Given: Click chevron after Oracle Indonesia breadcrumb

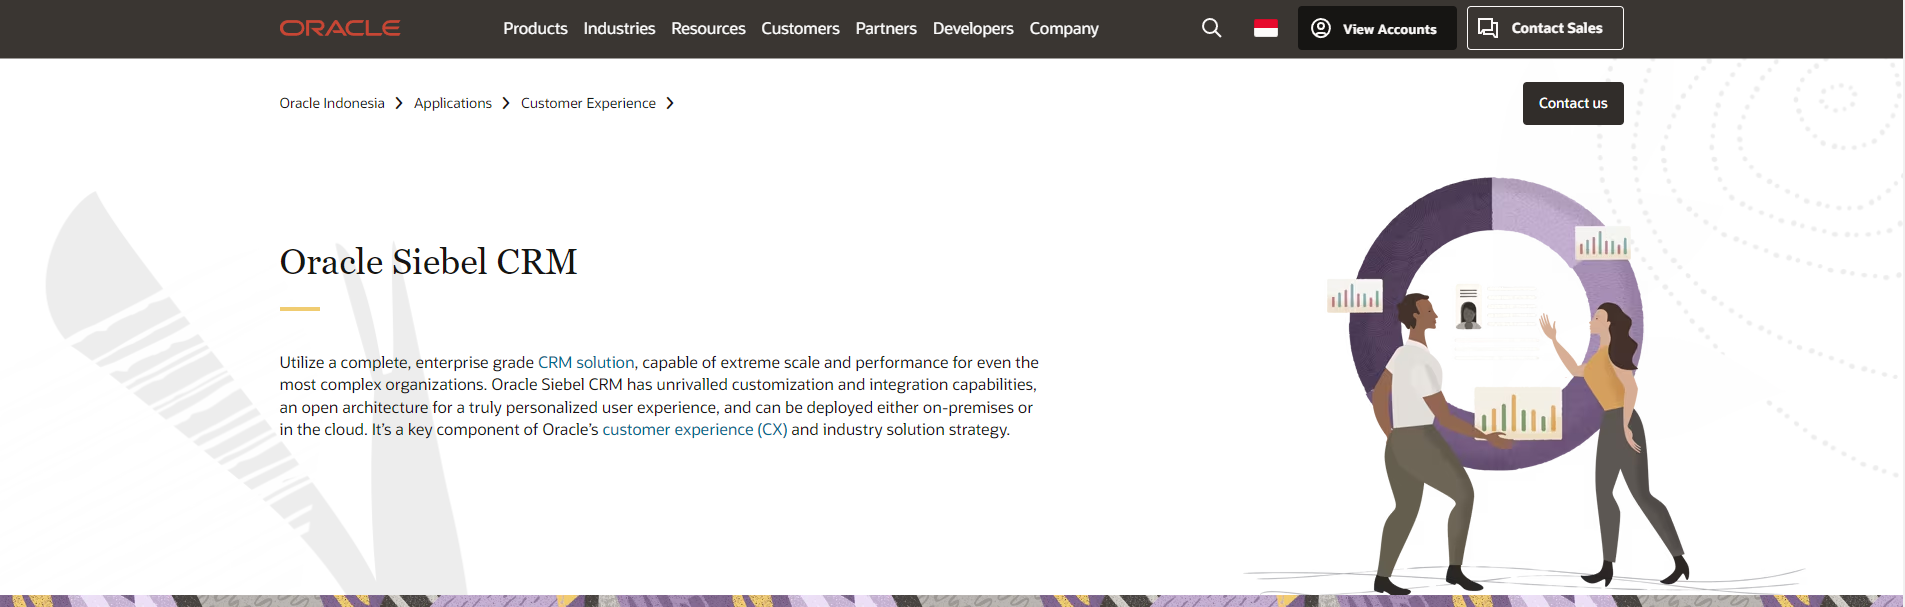Looking at the screenshot, I should [x=399, y=103].
